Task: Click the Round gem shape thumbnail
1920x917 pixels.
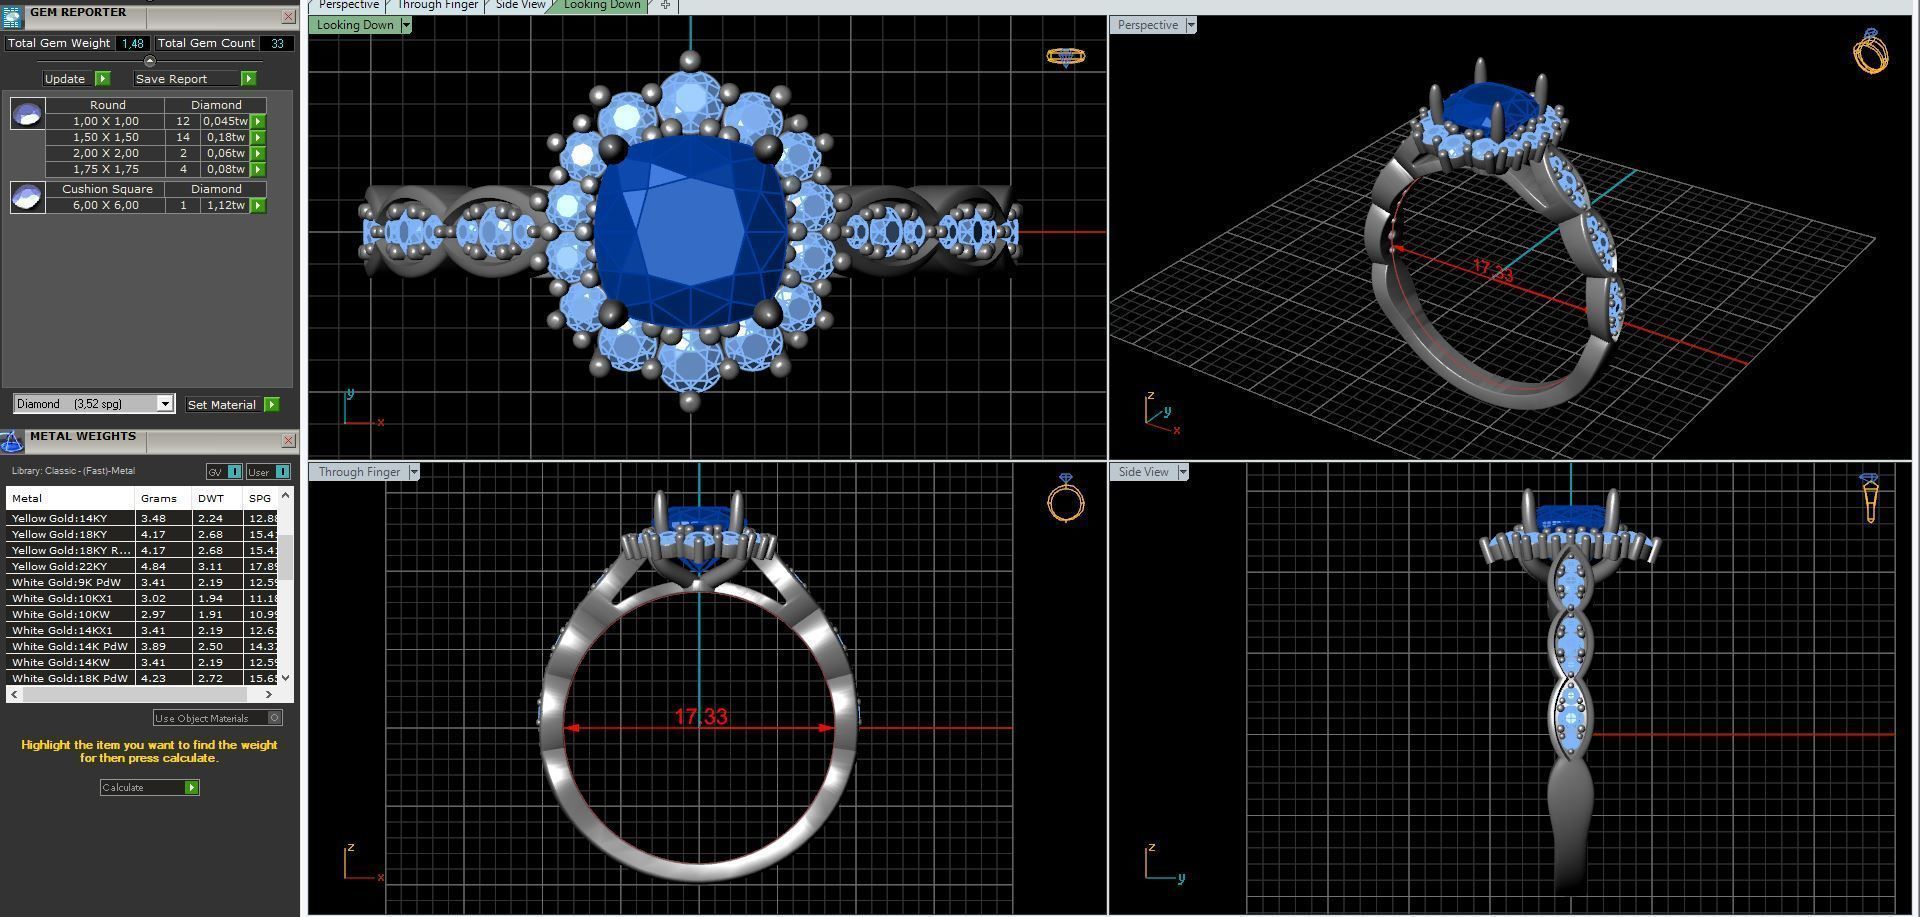Action: tap(27, 114)
